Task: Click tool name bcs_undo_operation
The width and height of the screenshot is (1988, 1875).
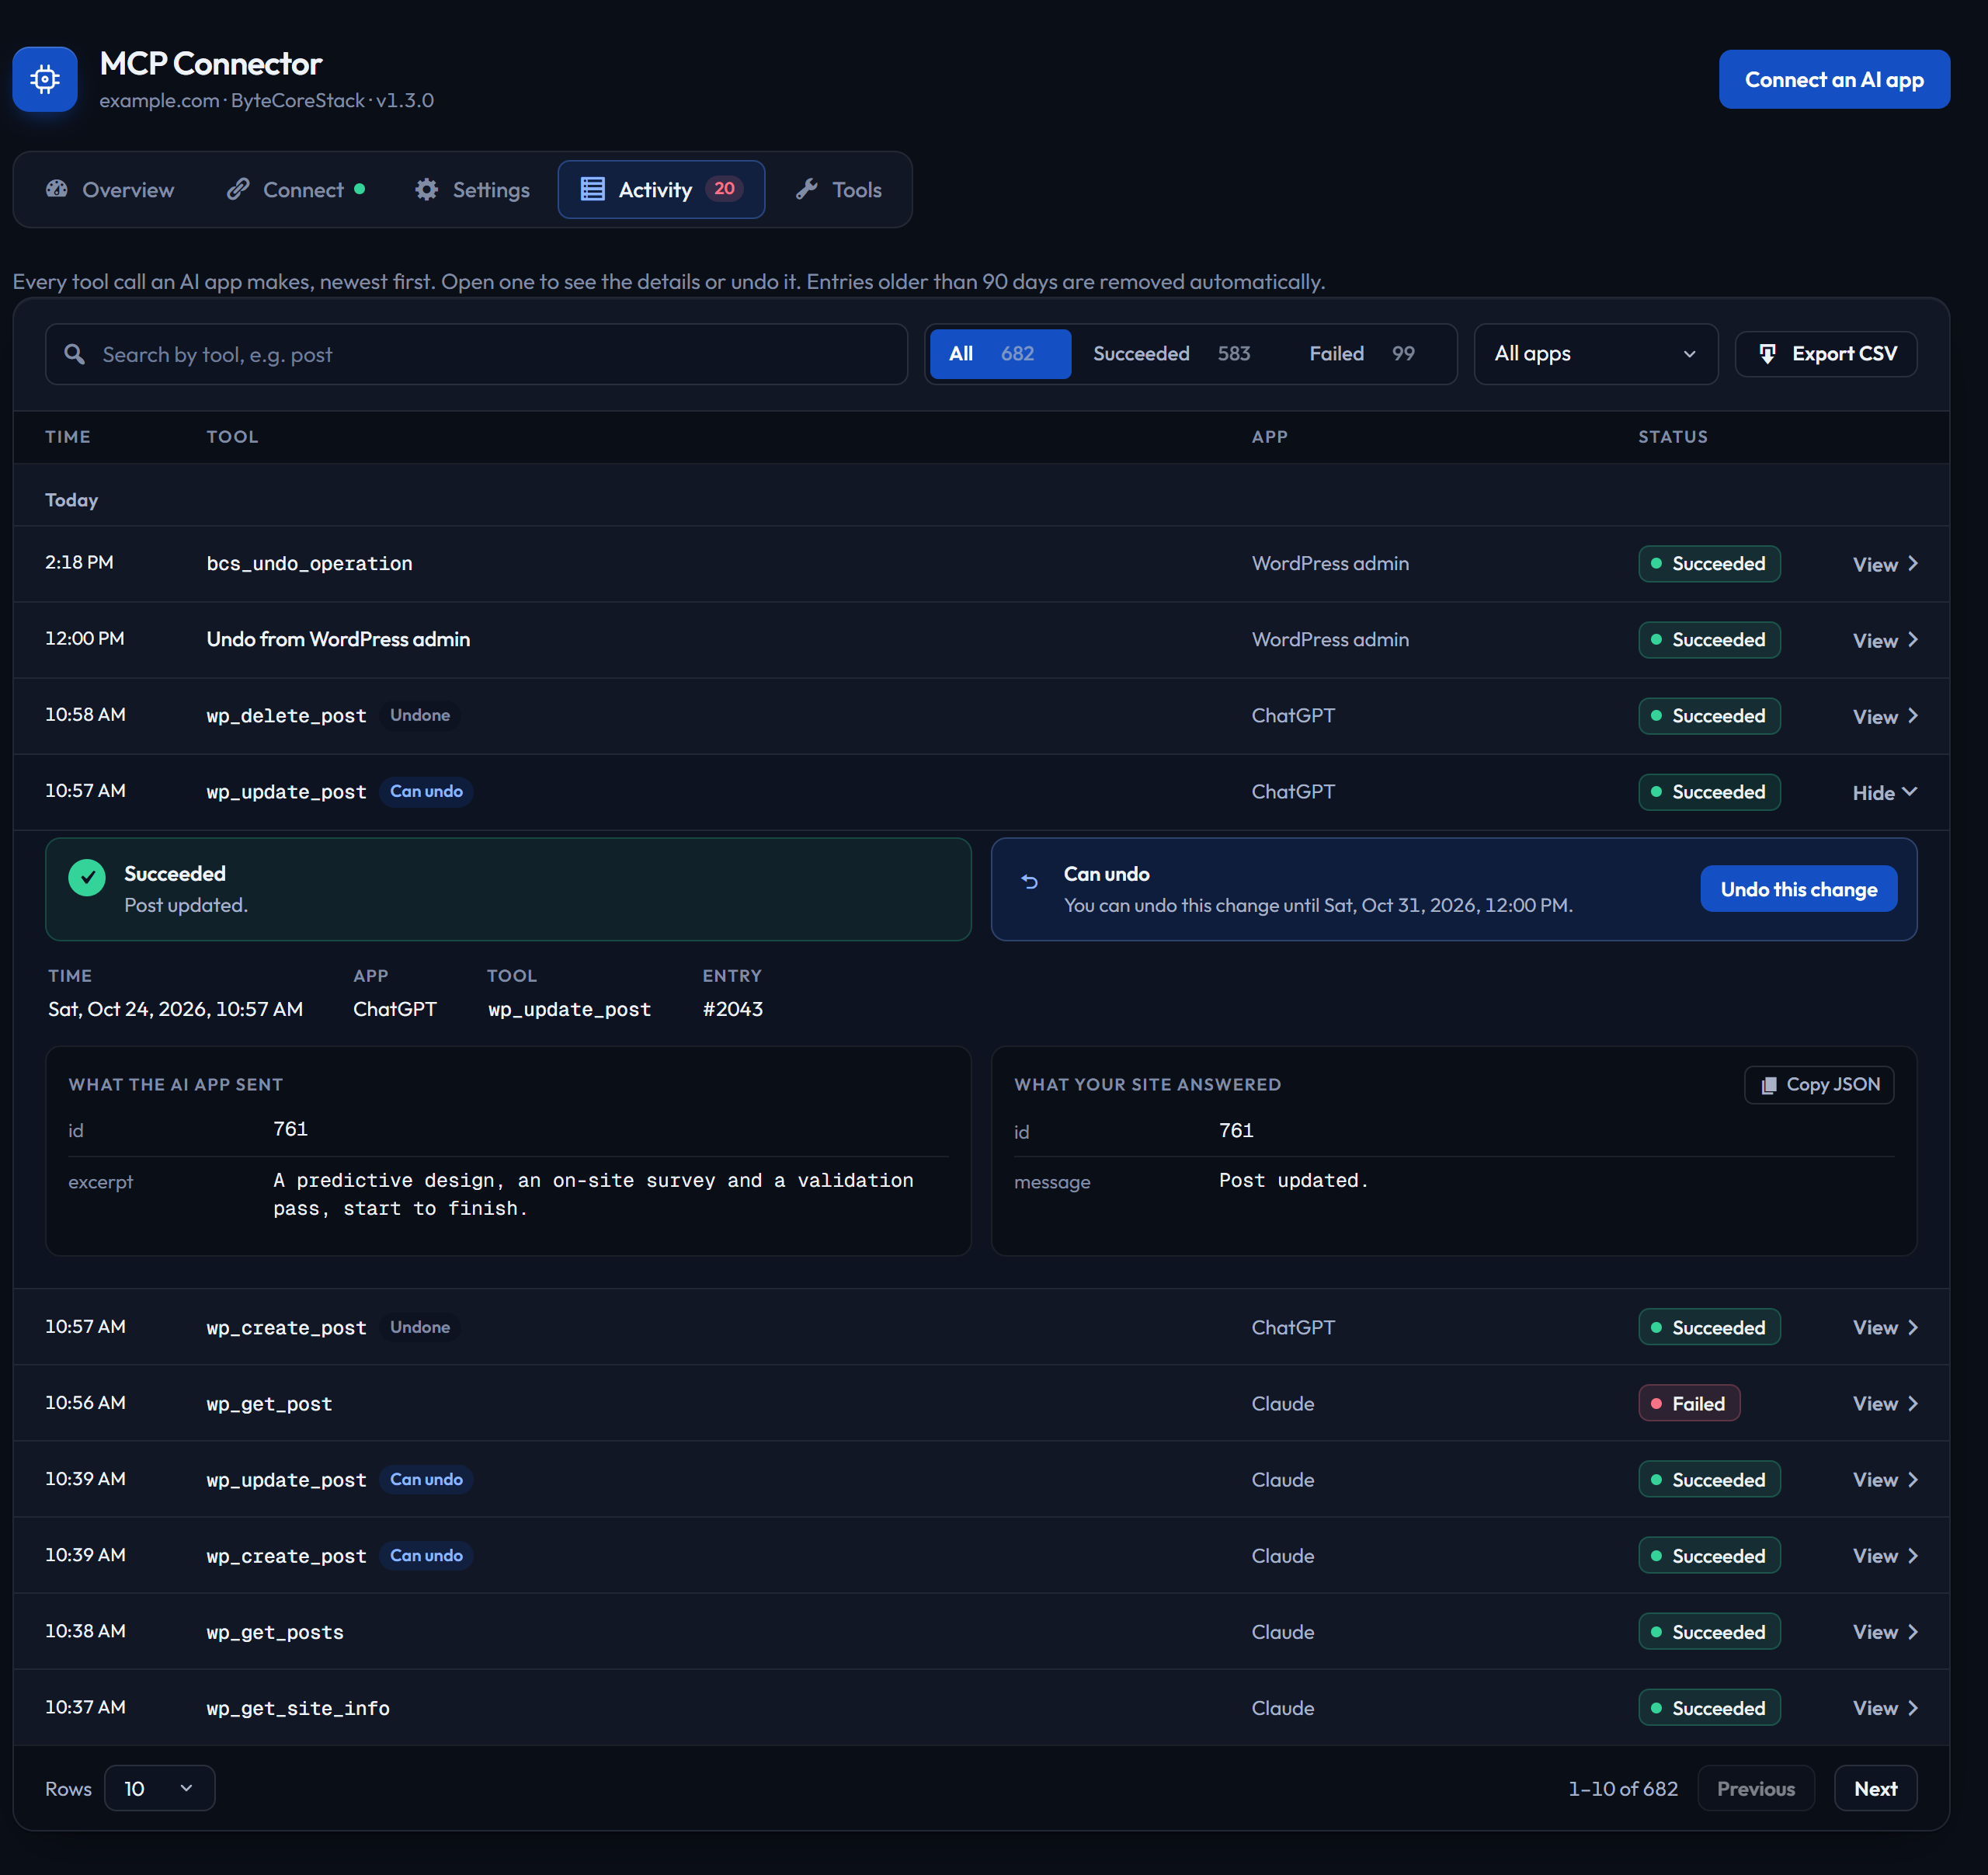Action: 309,564
